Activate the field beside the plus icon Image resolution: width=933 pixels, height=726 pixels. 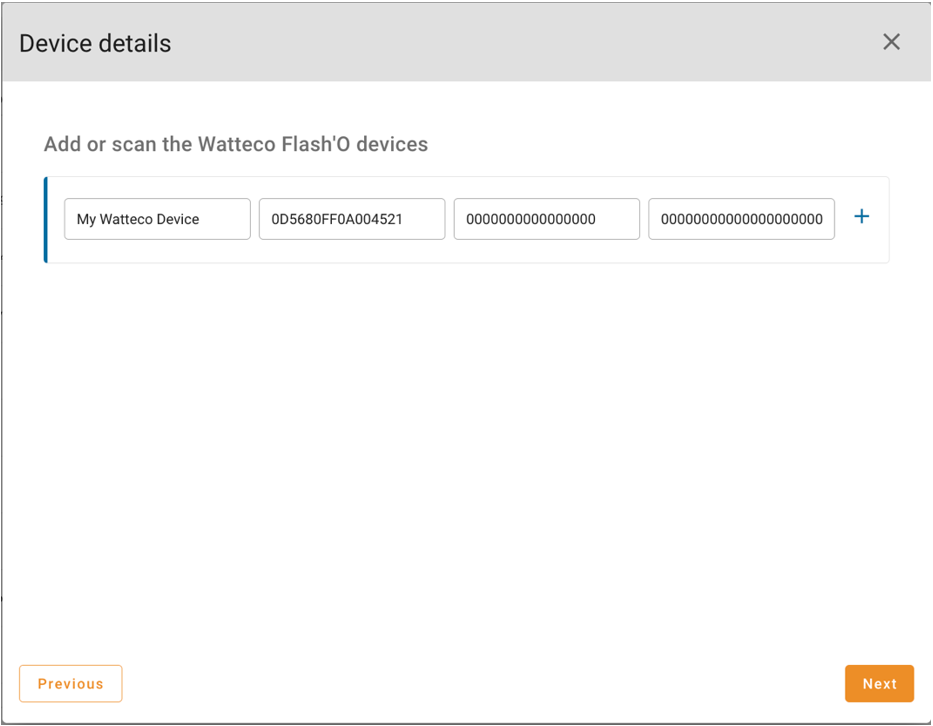741,219
